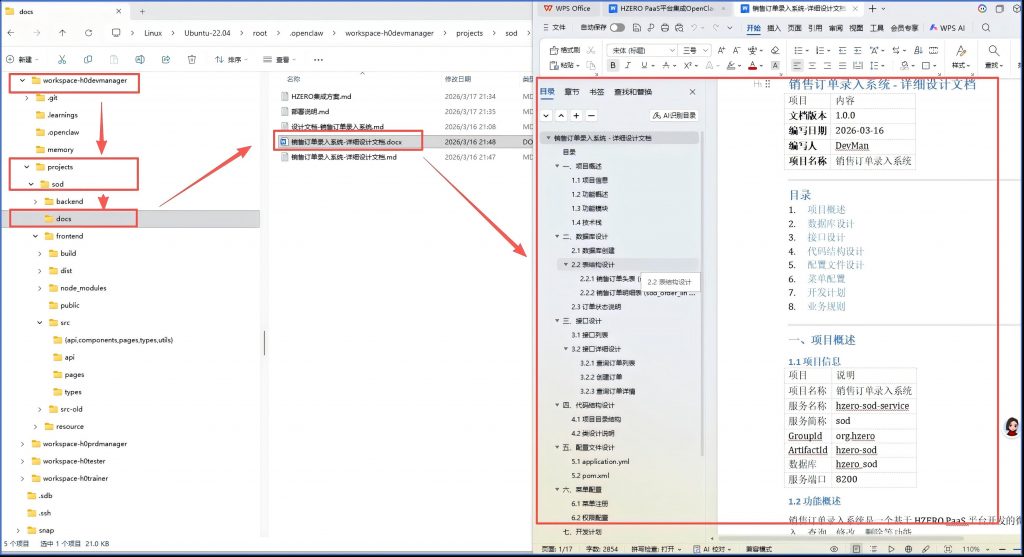Screen dimensions: 1024x557
Task: Select 销售订单录入系统-详细设计文档.docx file
Action: pyautogui.click(x=343, y=142)
